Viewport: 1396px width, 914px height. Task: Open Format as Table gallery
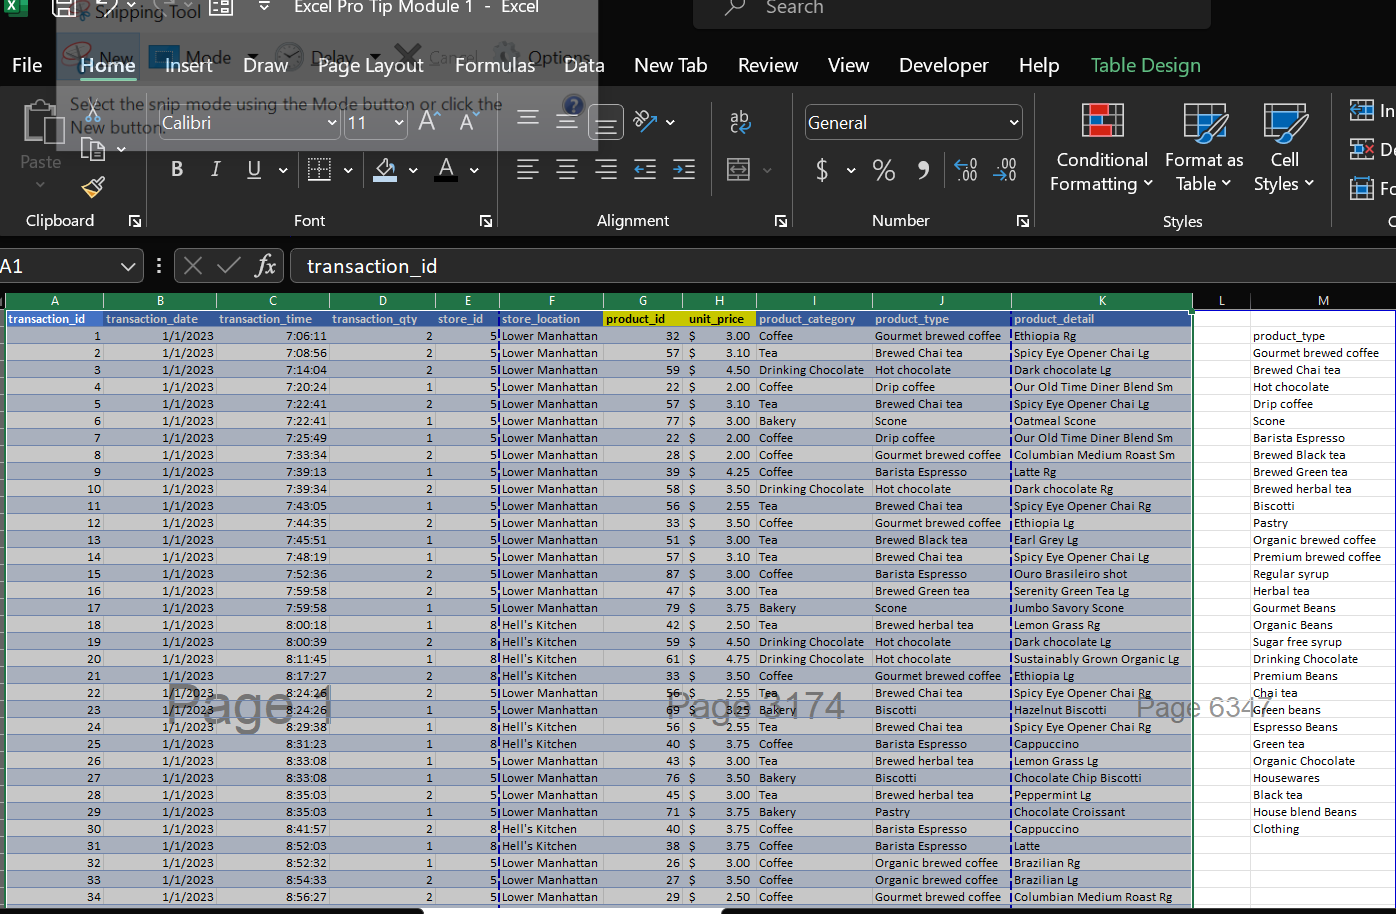1204,148
